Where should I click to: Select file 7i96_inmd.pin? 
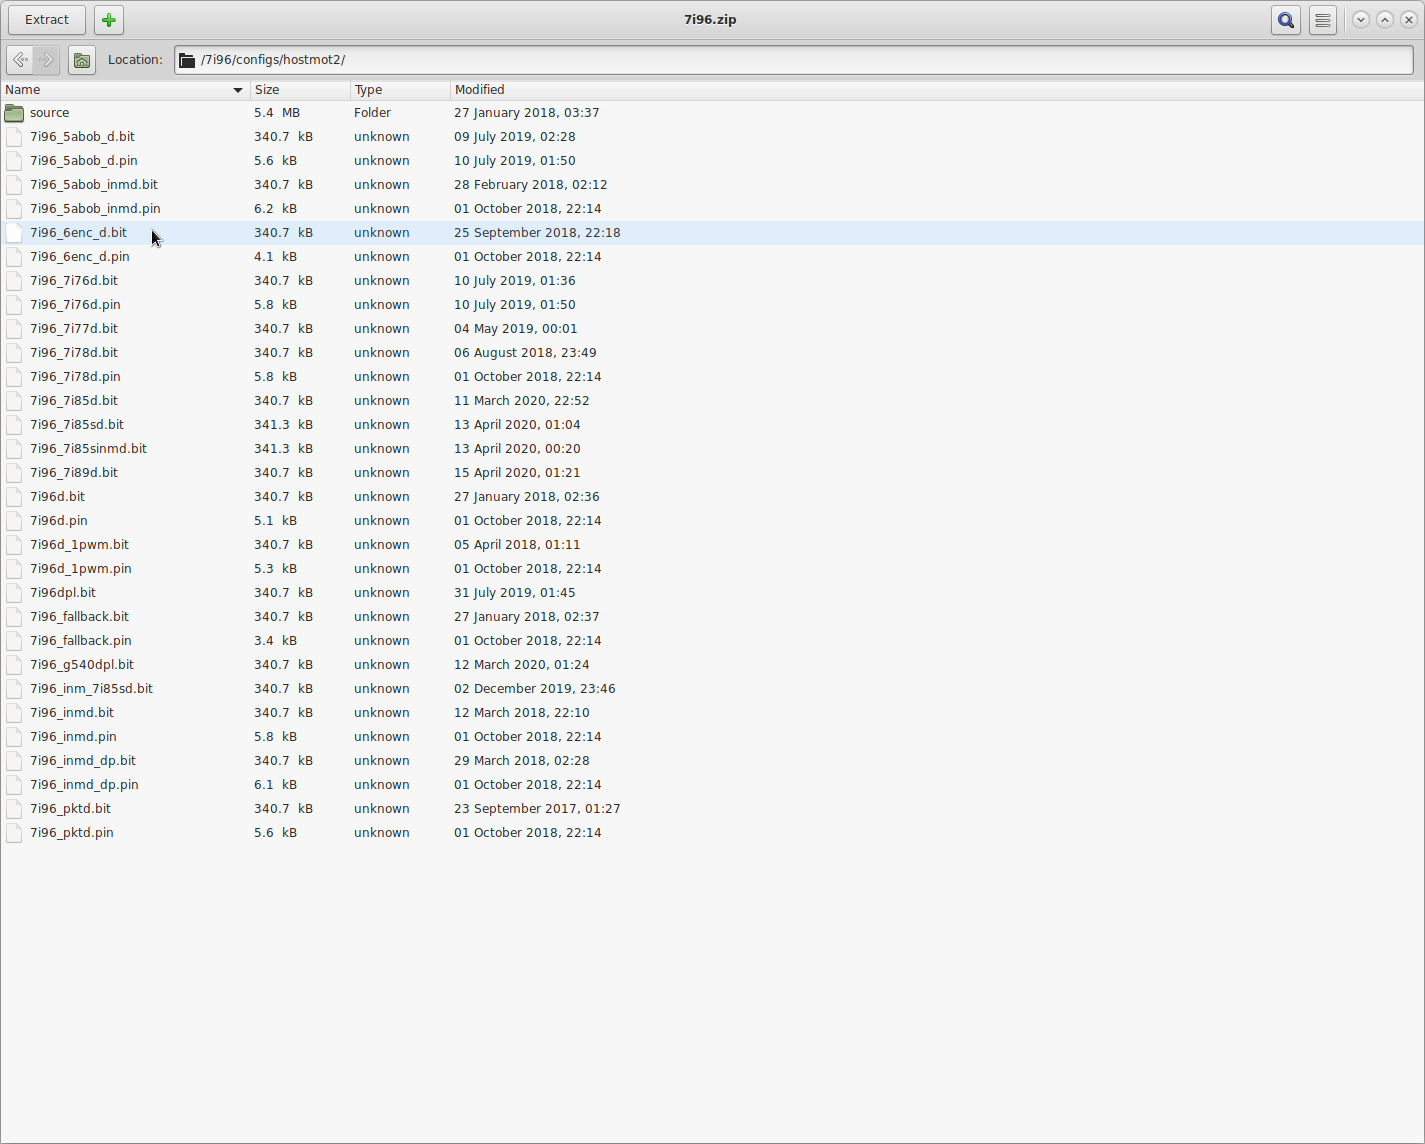point(73,737)
